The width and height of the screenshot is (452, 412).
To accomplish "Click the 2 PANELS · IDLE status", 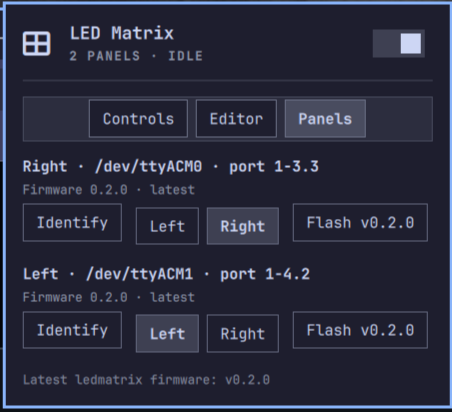I will (136, 56).
